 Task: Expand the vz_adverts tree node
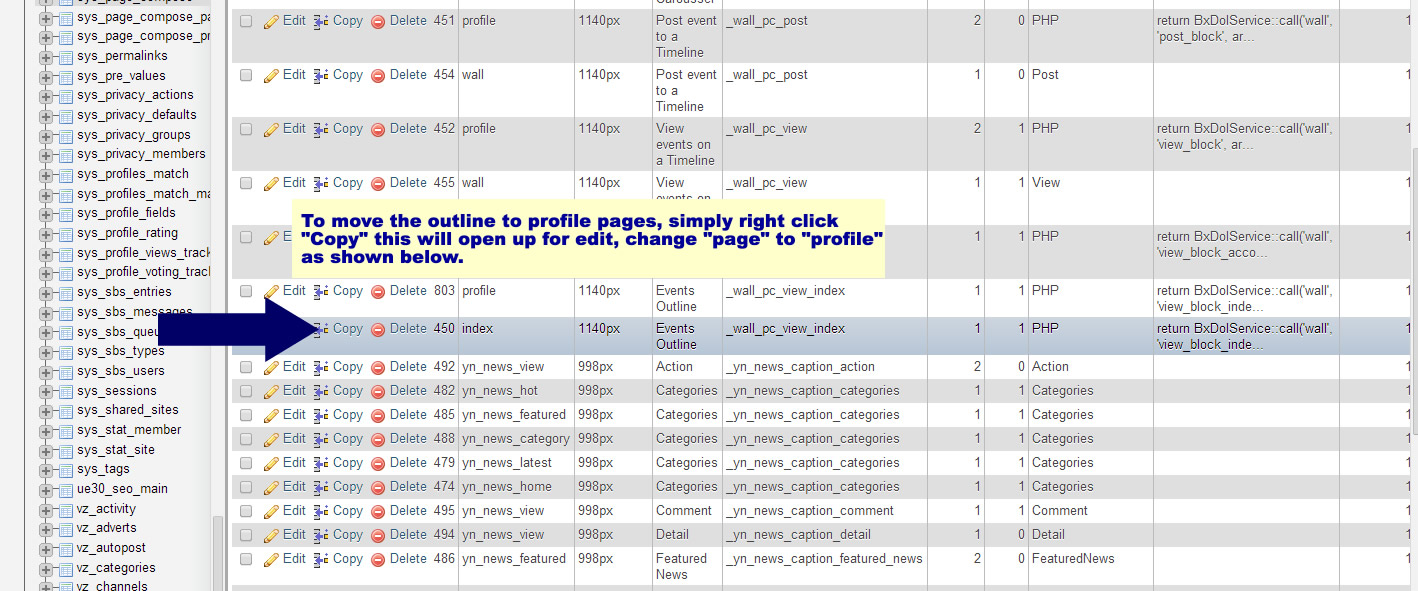coord(46,529)
